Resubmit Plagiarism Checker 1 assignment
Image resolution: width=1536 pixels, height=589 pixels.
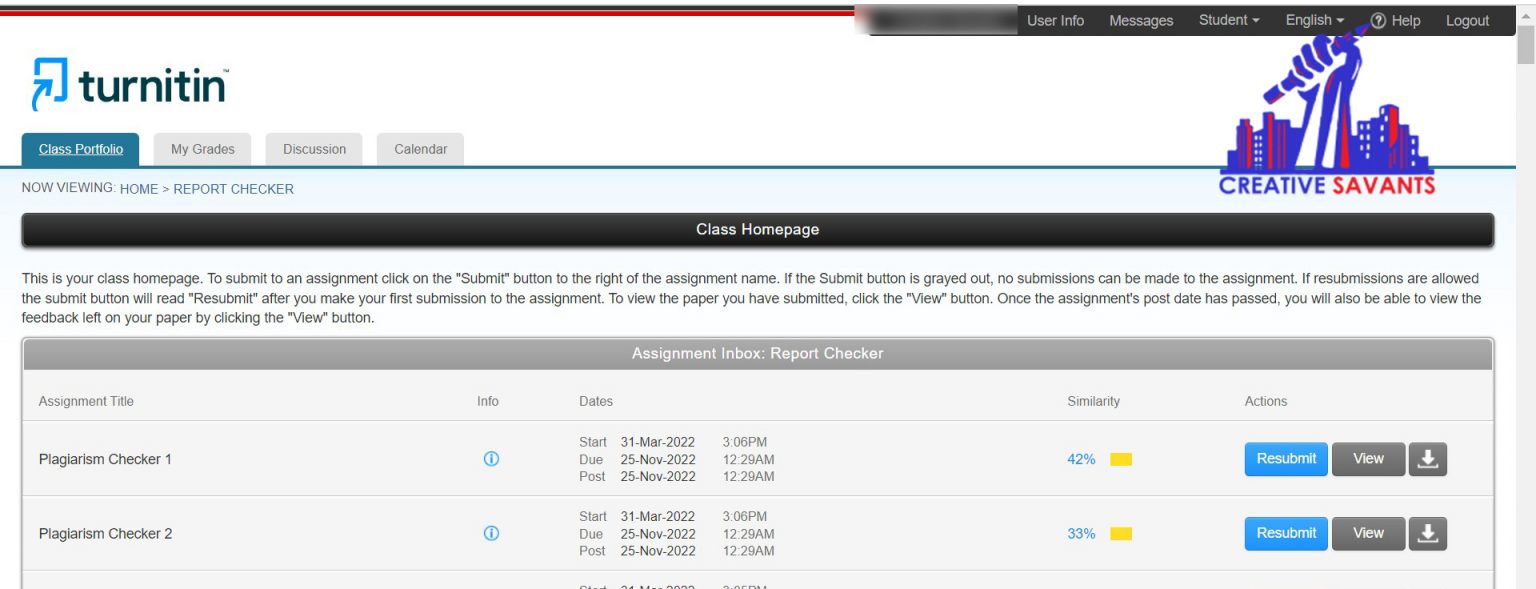tap(1285, 459)
